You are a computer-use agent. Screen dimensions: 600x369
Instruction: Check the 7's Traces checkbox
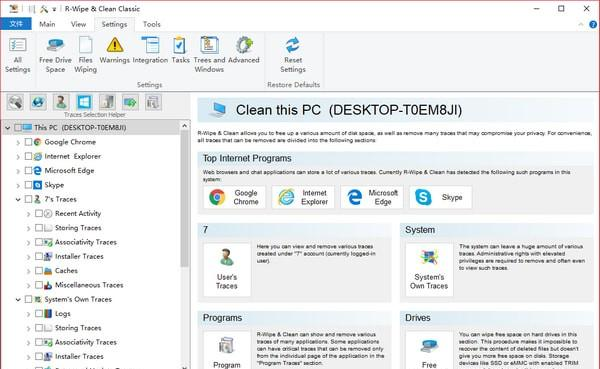tap(28, 199)
